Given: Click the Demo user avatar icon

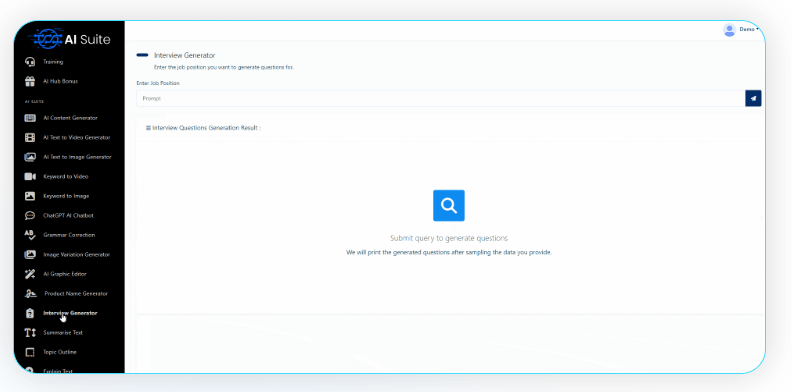Looking at the screenshot, I should pos(729,30).
